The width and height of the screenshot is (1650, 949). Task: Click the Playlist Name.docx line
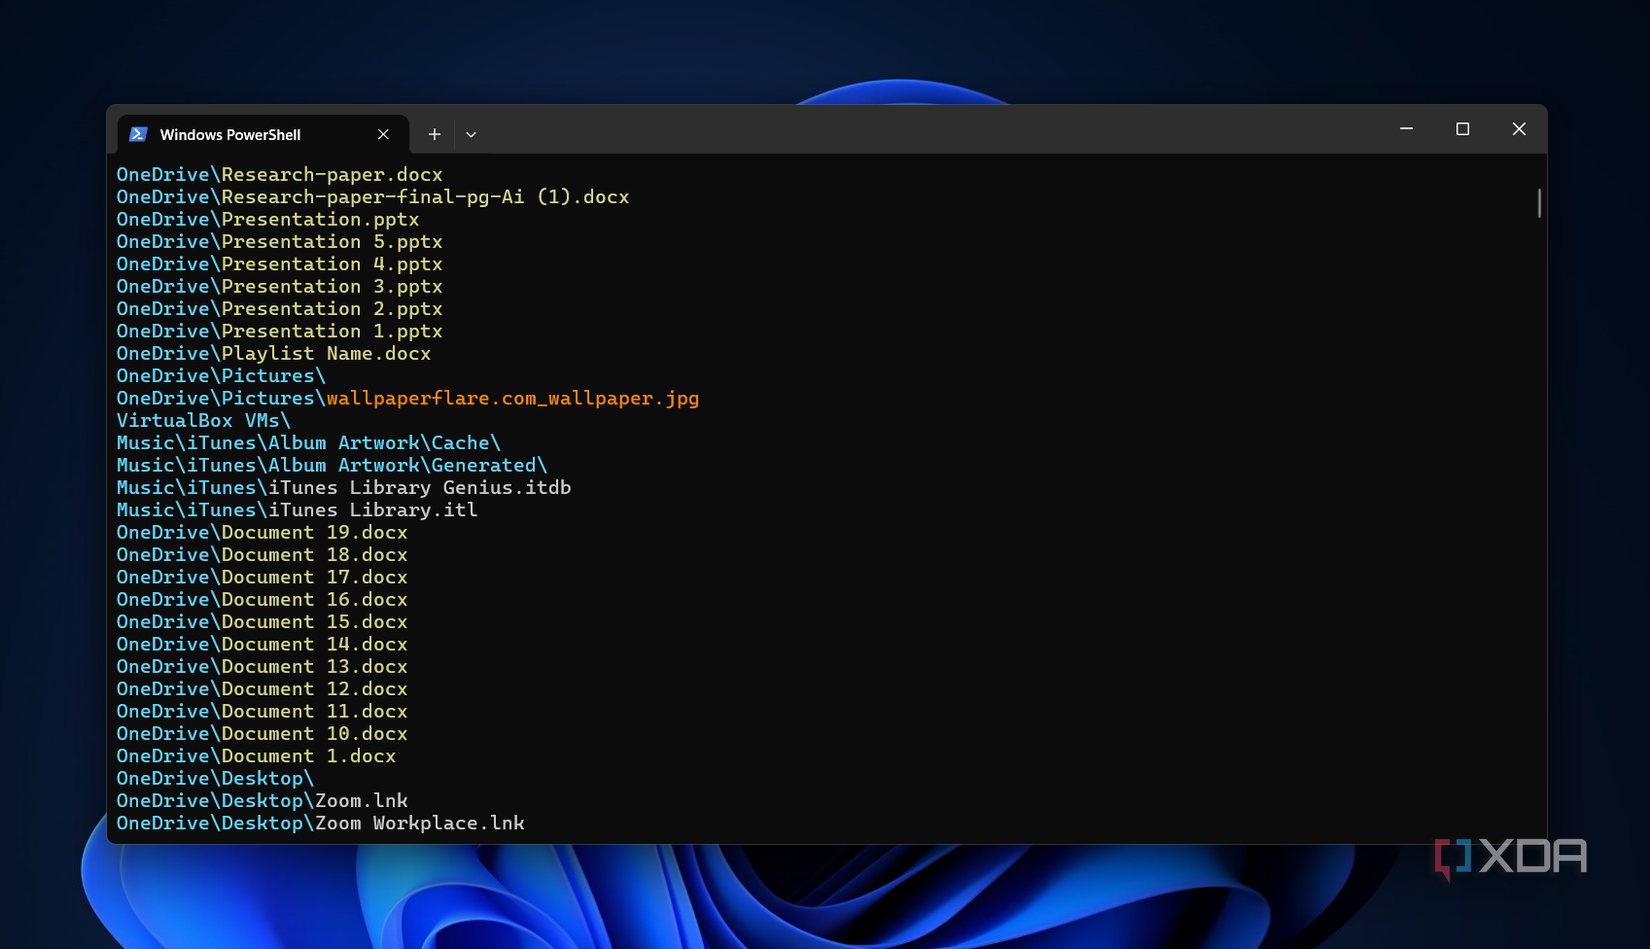[x=274, y=353]
